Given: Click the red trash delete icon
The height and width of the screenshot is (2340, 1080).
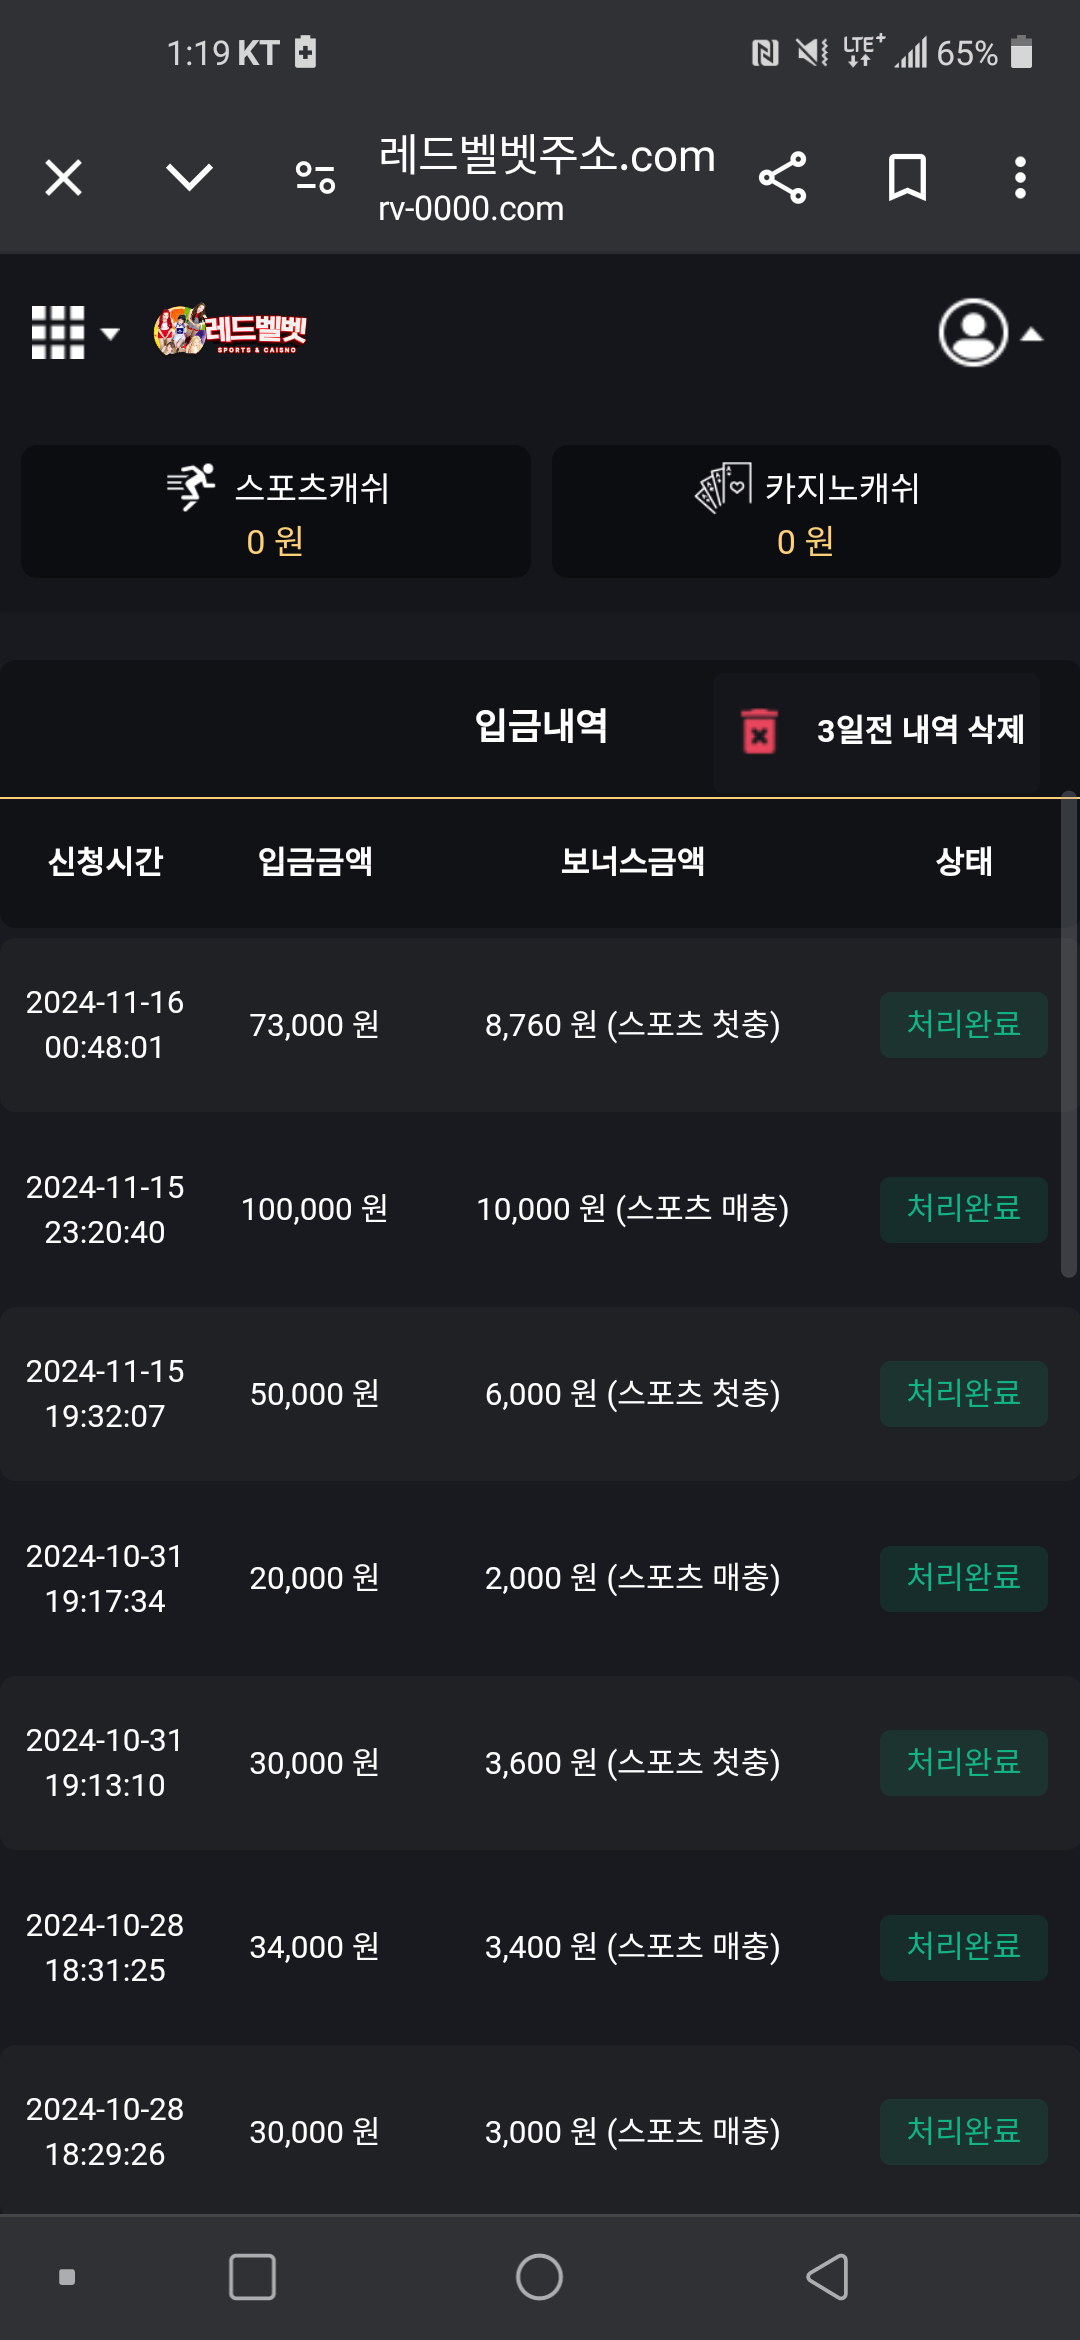Looking at the screenshot, I should (759, 730).
